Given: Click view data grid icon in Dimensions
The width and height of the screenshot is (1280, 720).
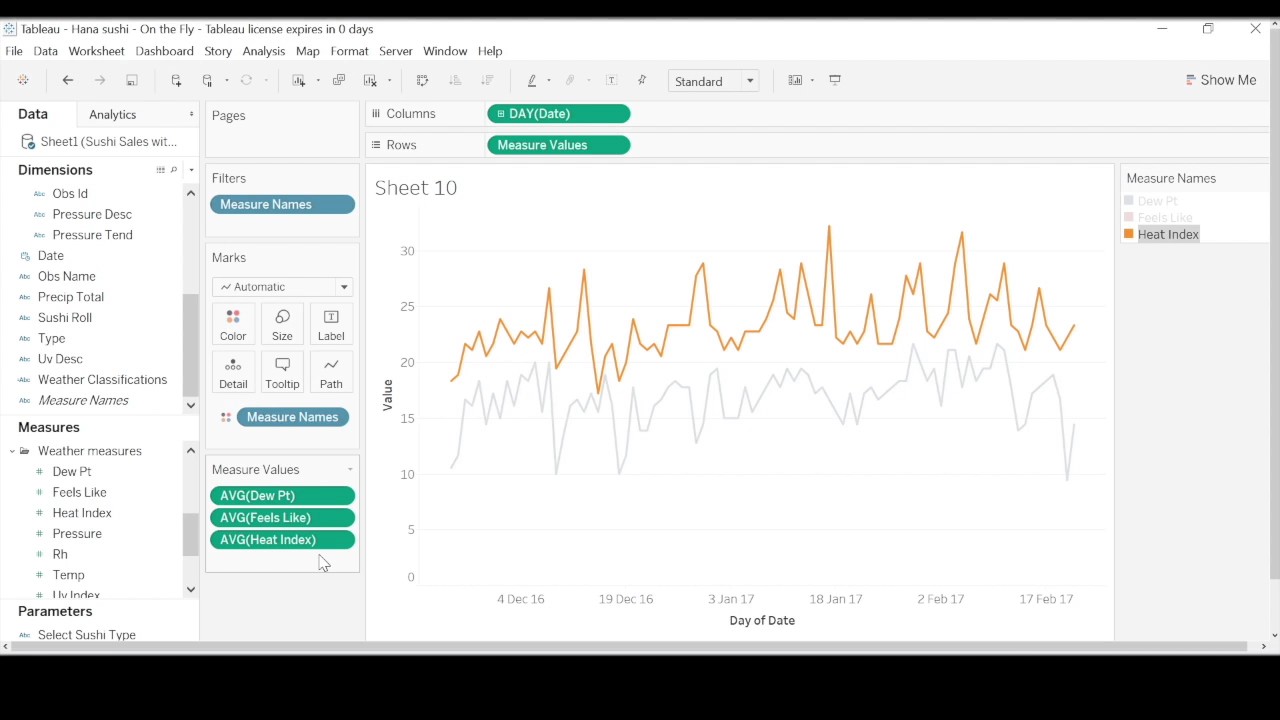Looking at the screenshot, I should [x=160, y=170].
